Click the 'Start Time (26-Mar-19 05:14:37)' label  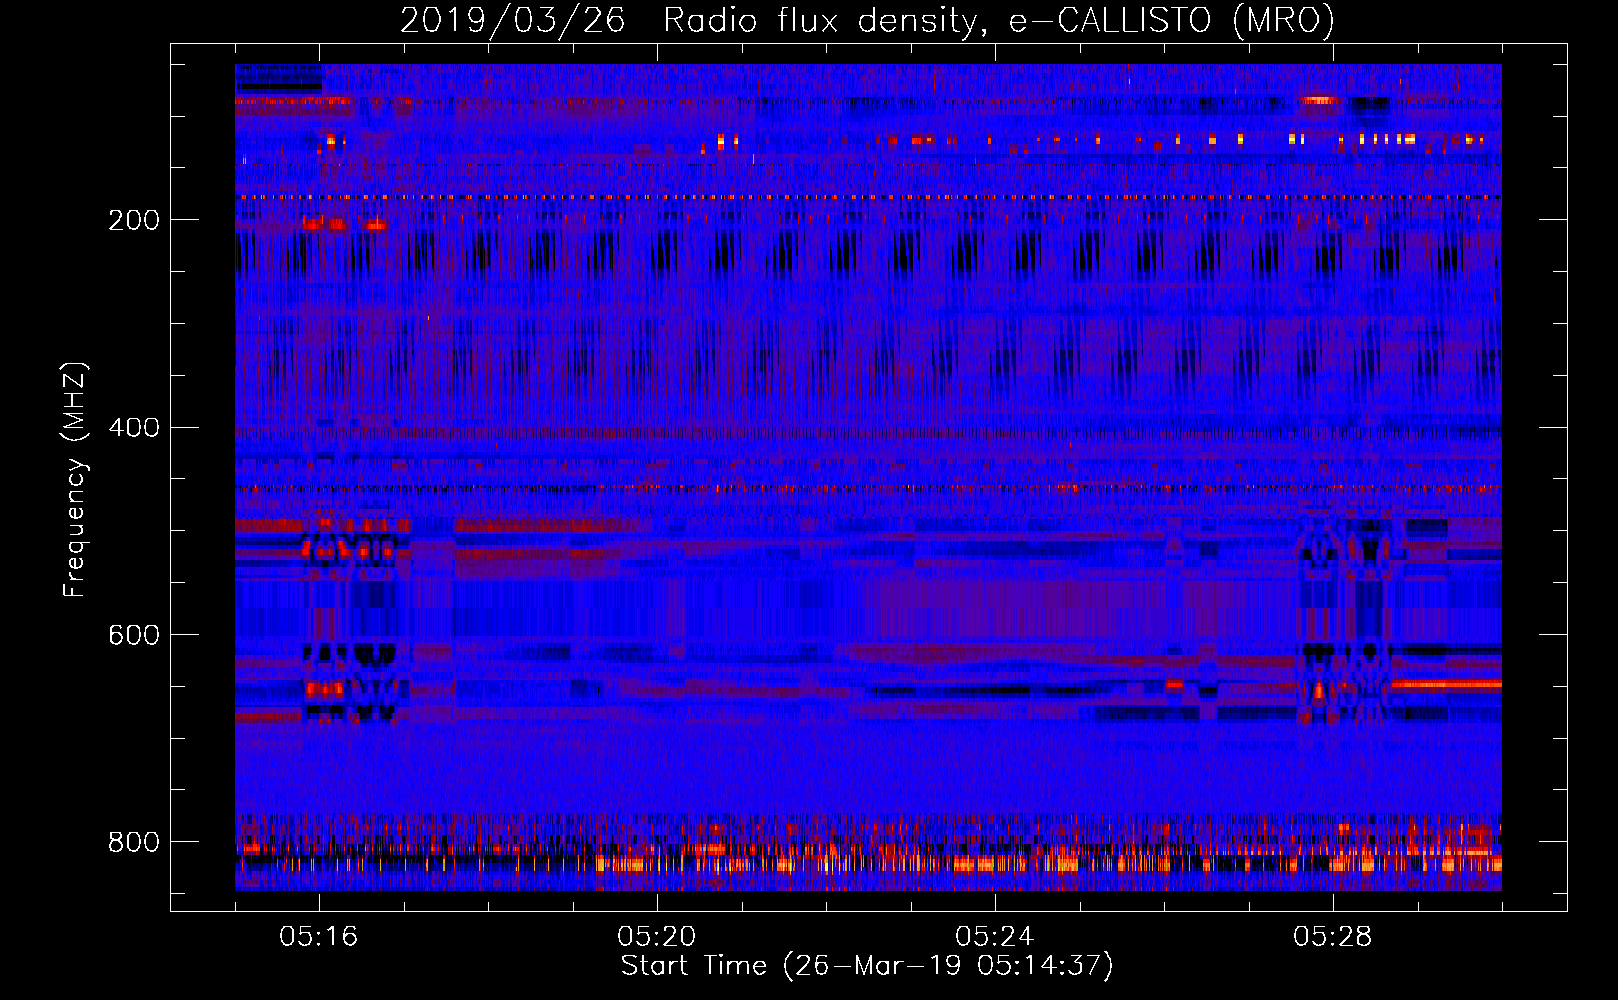pos(867,966)
